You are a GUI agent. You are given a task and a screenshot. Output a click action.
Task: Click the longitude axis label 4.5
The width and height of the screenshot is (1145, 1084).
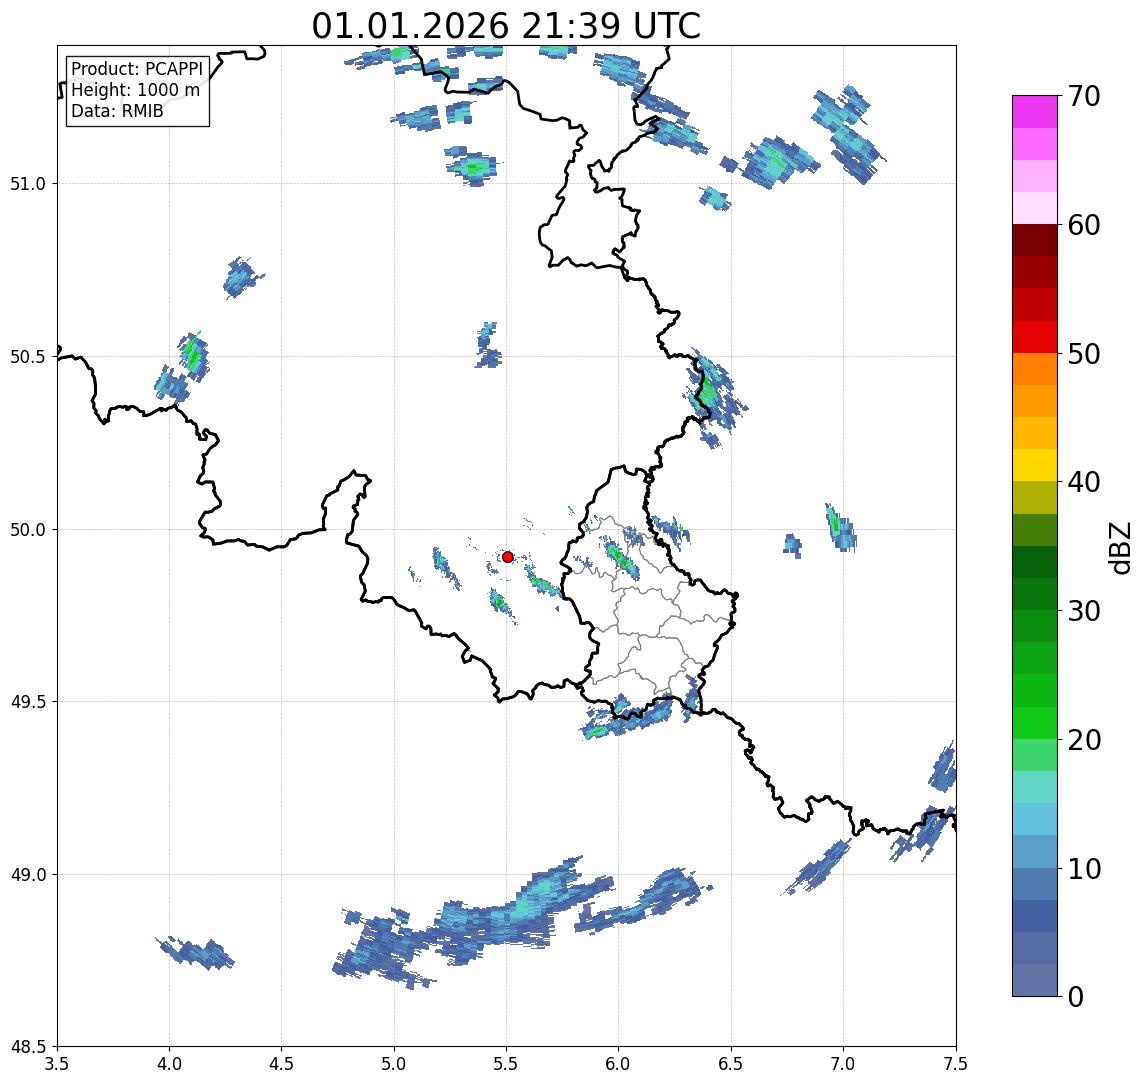point(282,1064)
